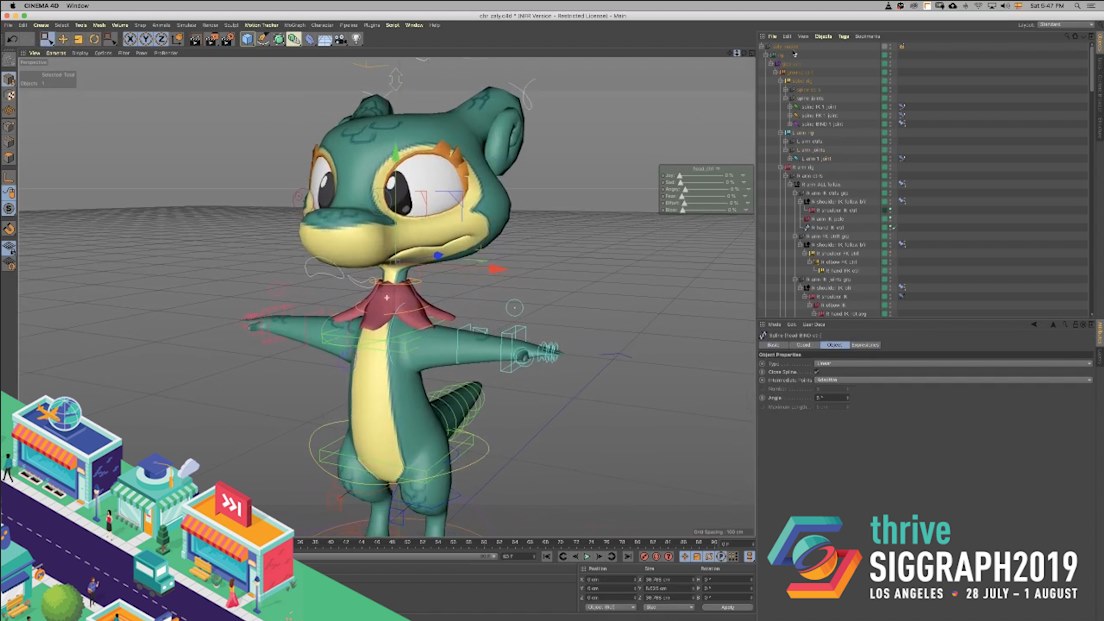The image size is (1104, 621).
Task: Open the Intermediate Points dropdown
Action: click(953, 380)
